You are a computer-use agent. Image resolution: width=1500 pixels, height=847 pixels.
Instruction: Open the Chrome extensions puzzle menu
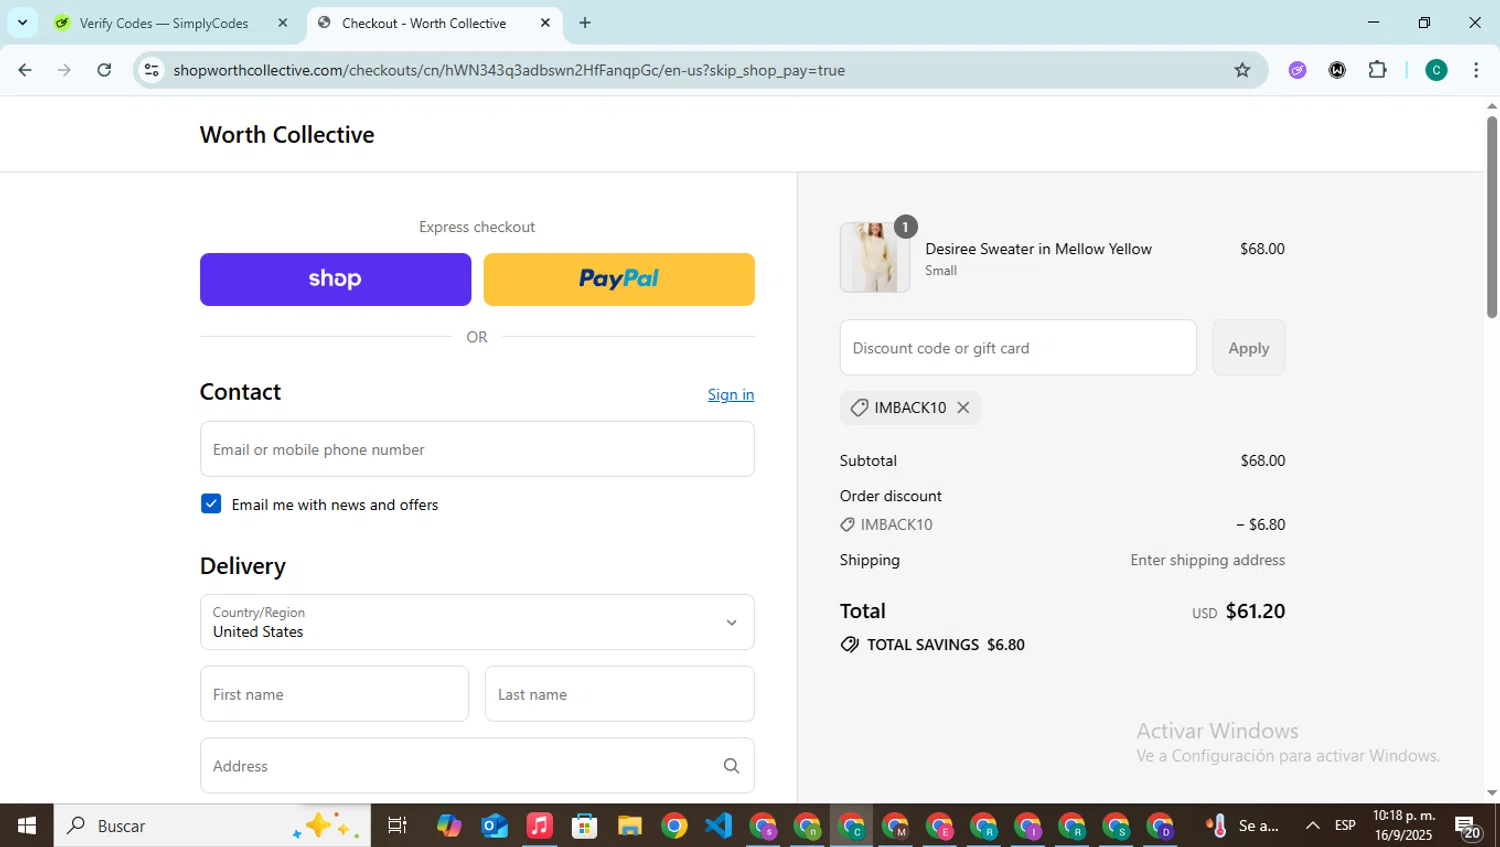(1377, 70)
